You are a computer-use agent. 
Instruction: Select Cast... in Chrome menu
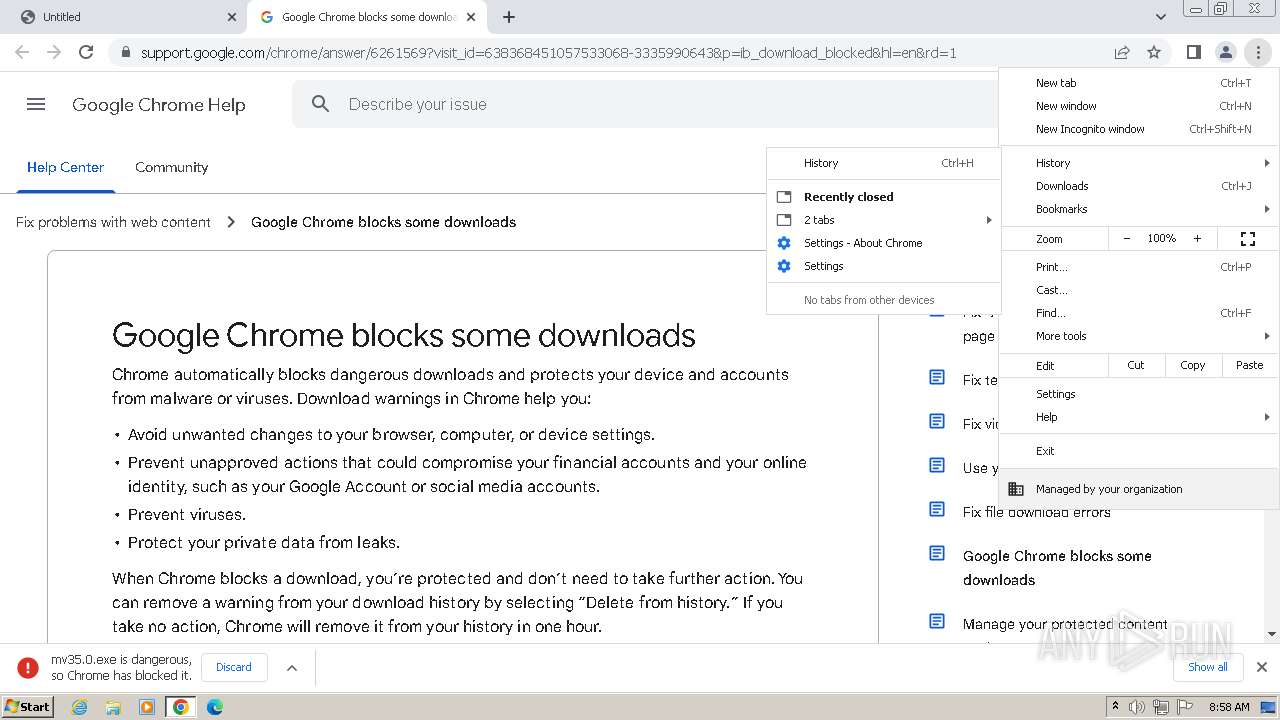[x=1139, y=290]
